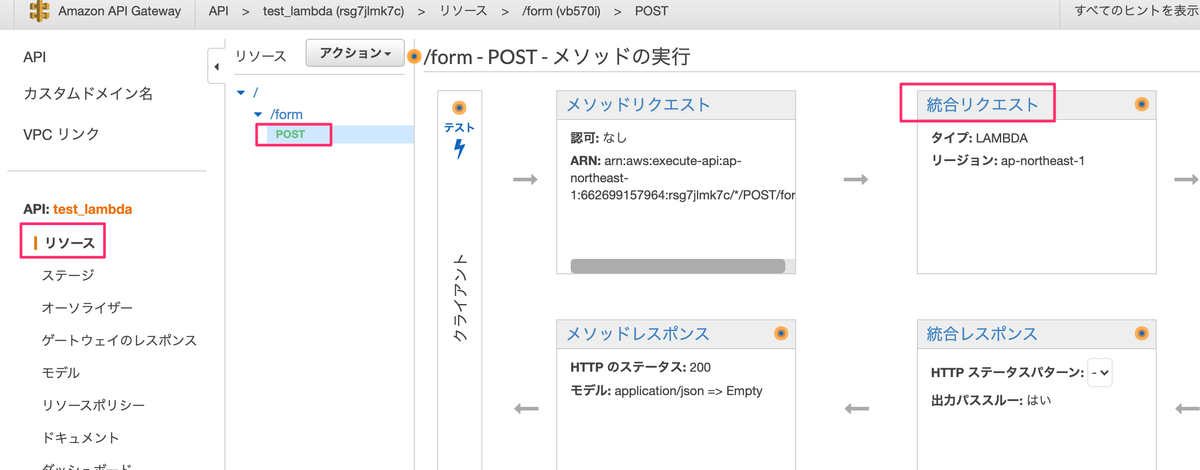Click the すべてのヒントを表示 button

pos(1137,11)
